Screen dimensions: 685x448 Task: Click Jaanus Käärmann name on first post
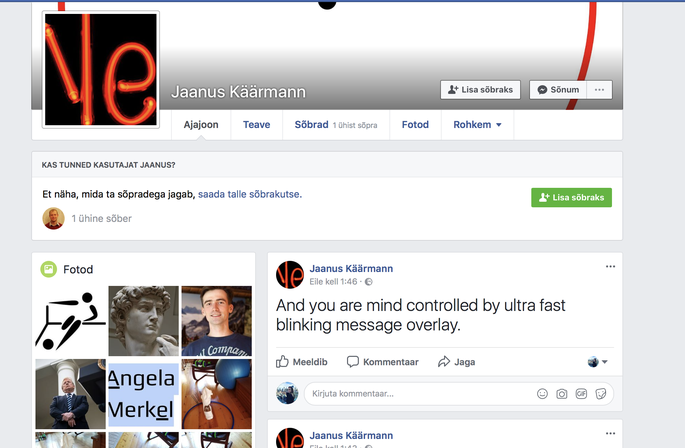point(351,268)
